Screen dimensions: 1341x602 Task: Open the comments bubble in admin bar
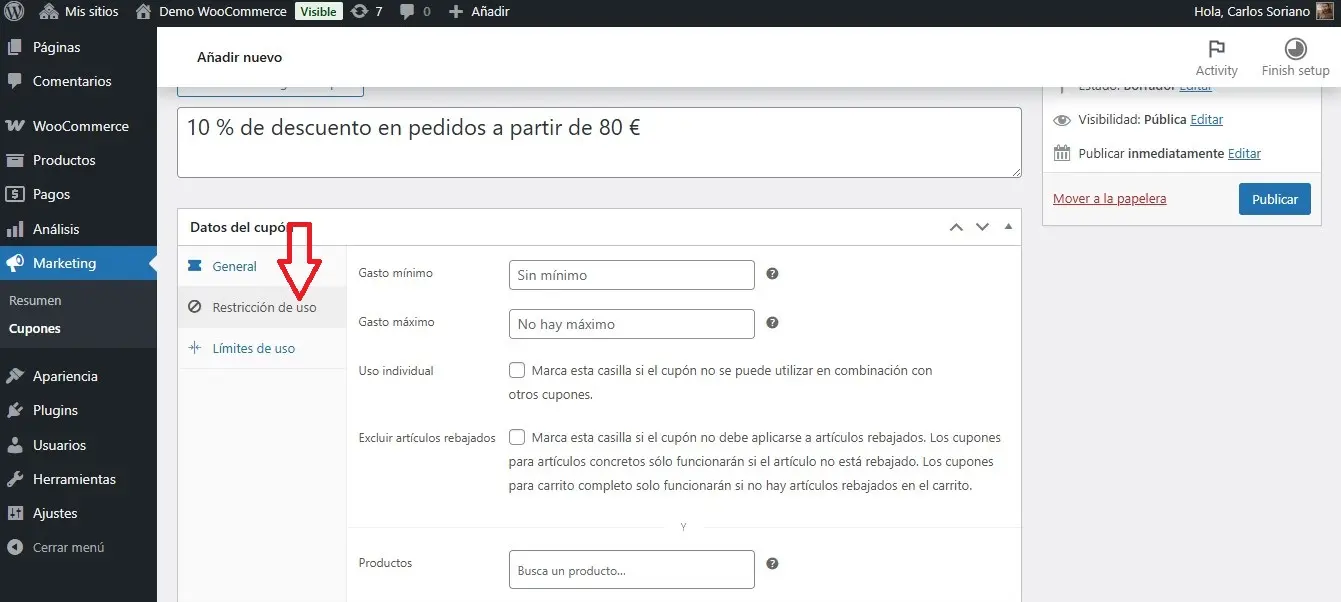coord(415,12)
